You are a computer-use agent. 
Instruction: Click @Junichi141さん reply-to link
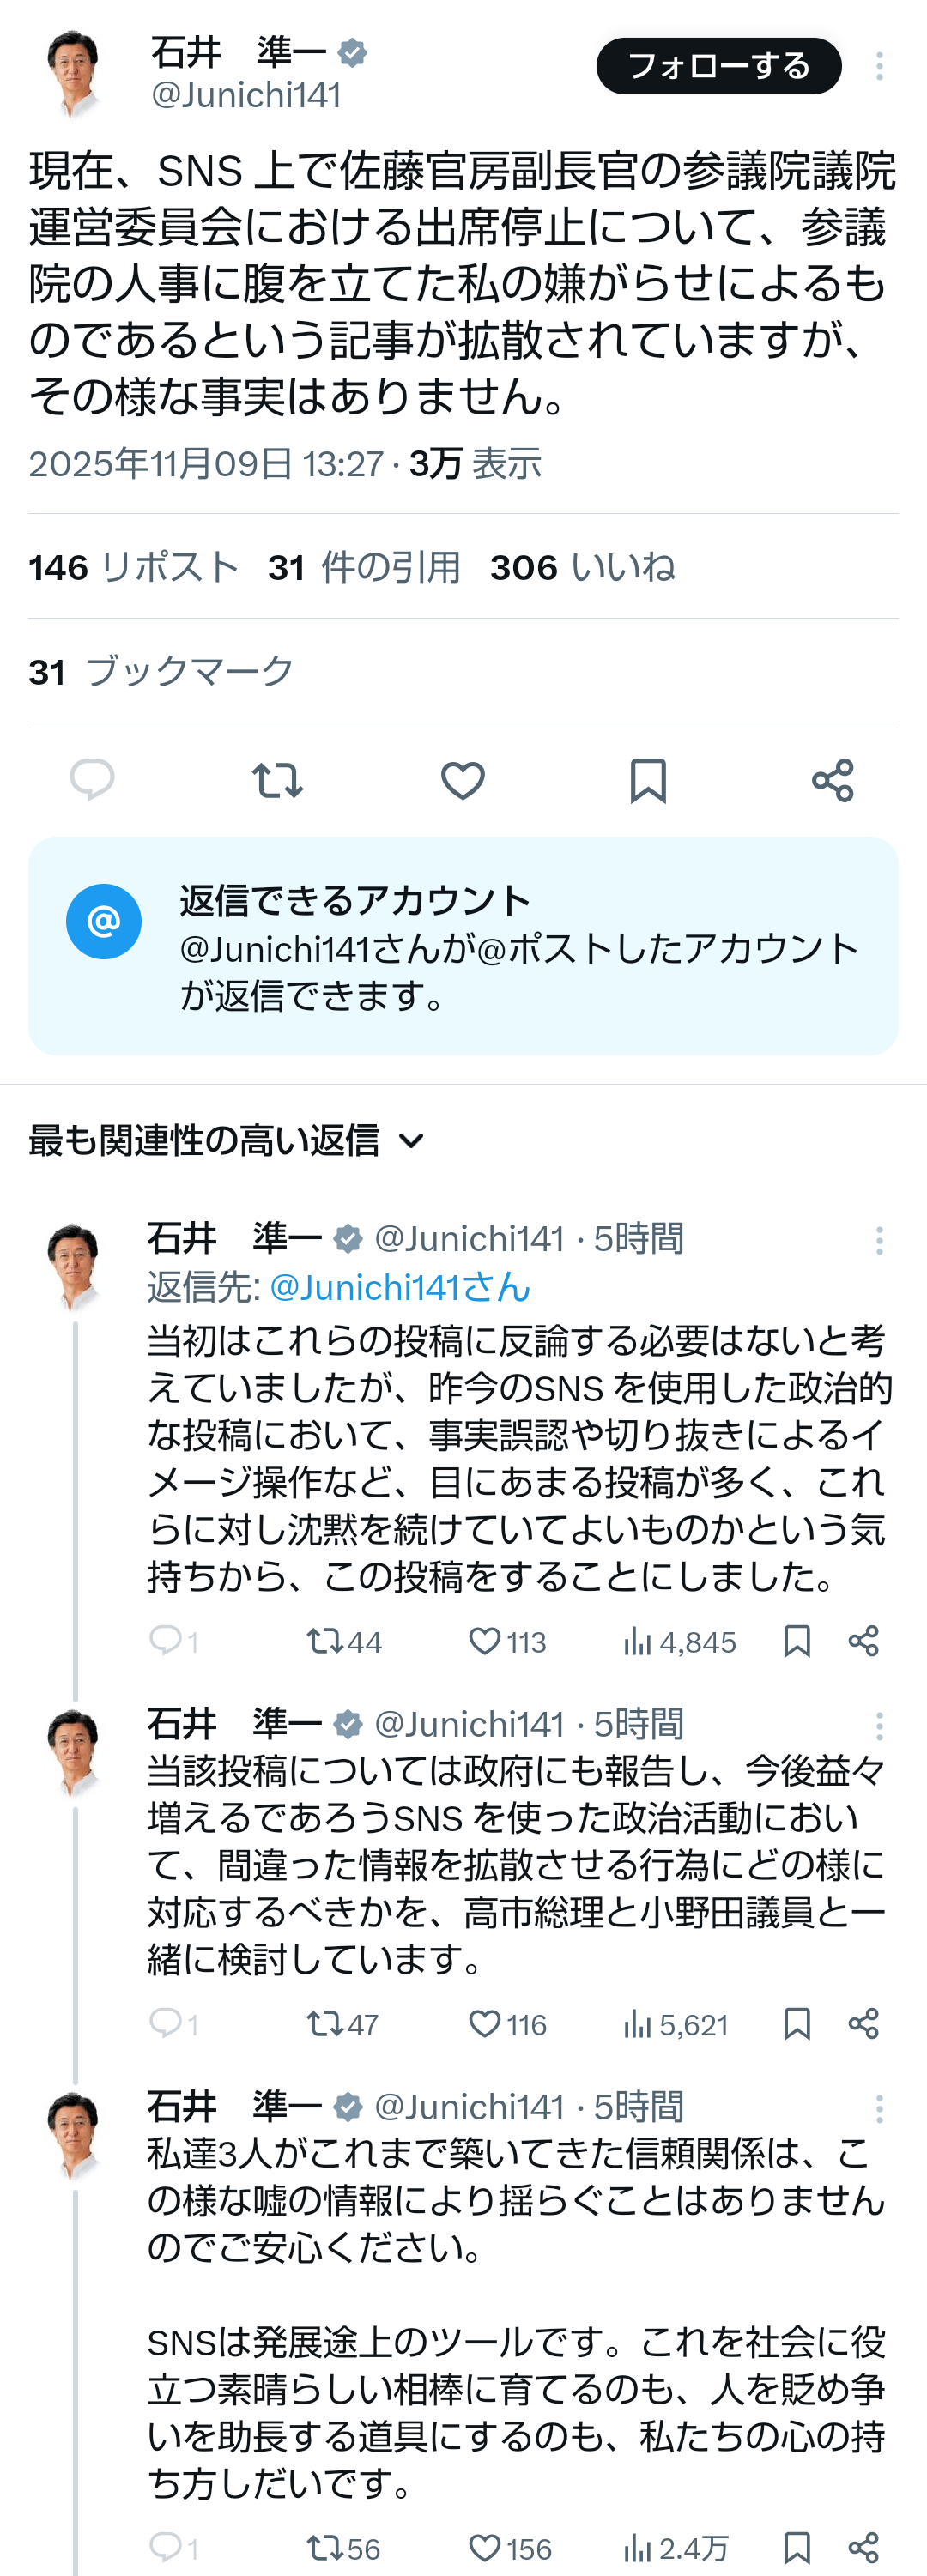point(400,1287)
